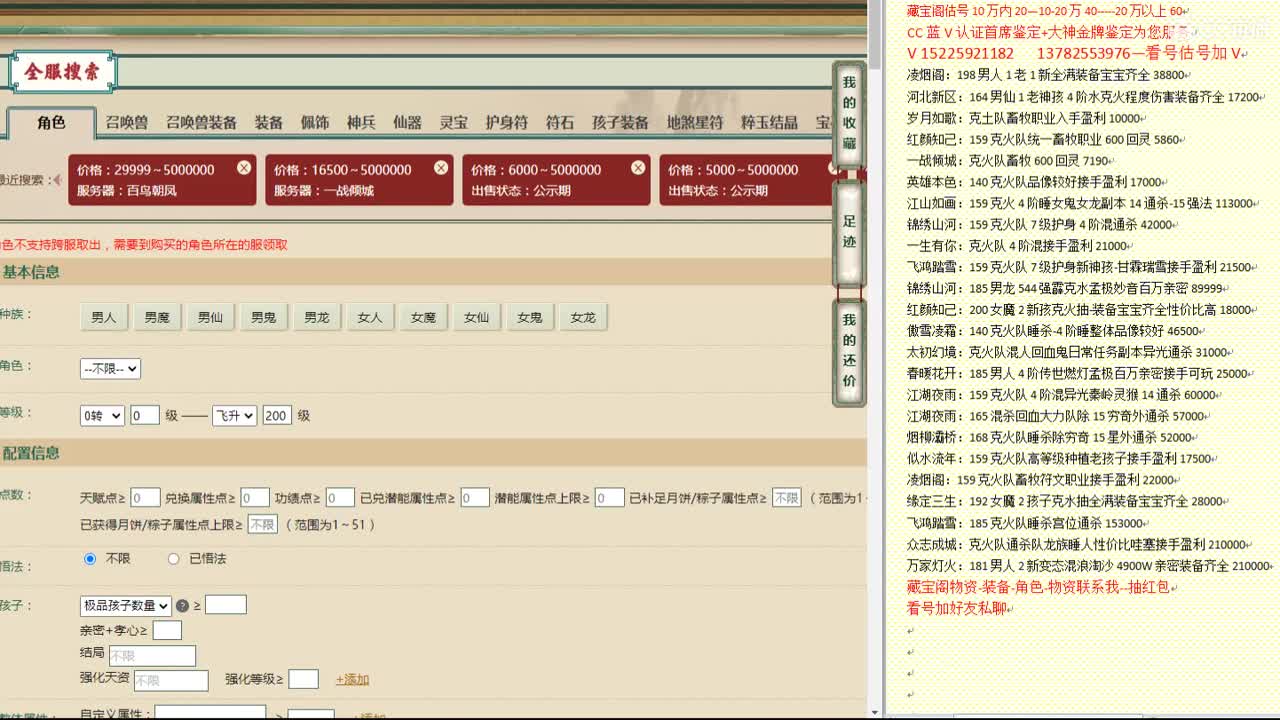Screen dimensions: 1280x720
Task: Click the 极品孩子数量 value input
Action: [x=226, y=604]
